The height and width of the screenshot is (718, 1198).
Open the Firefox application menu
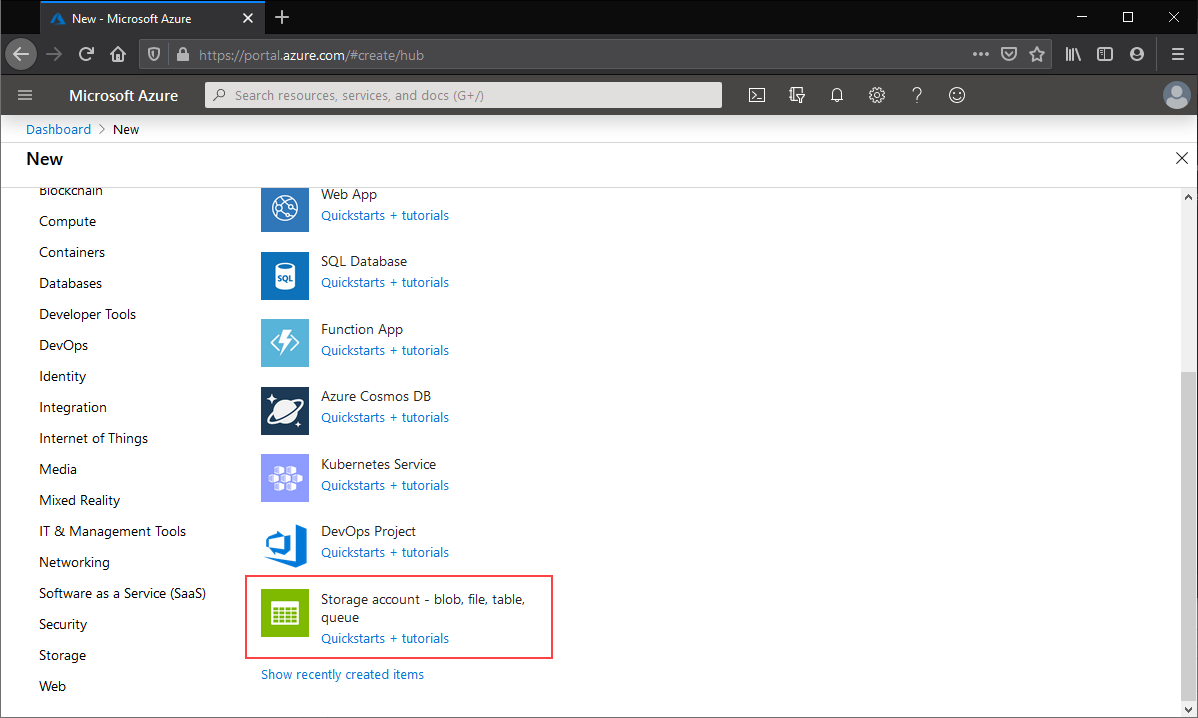pyautogui.click(x=1177, y=55)
